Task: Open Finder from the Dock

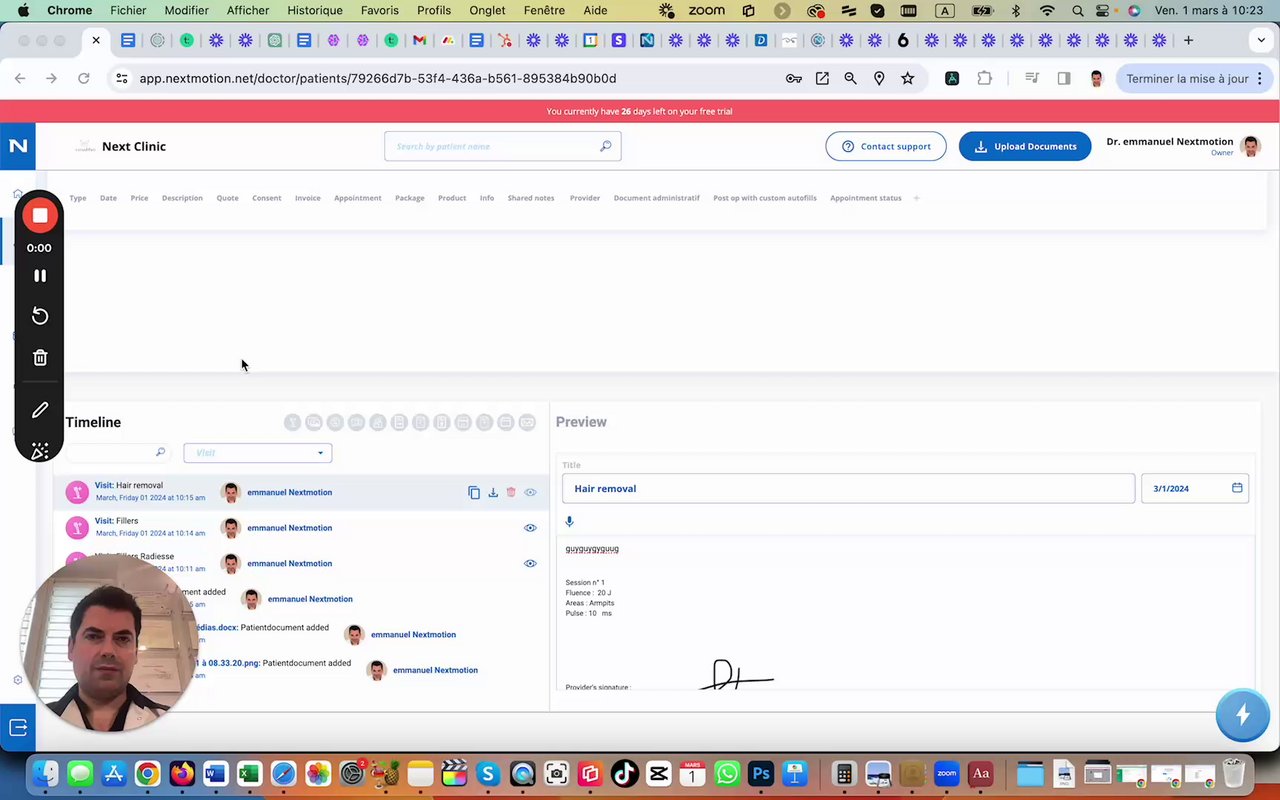Action: point(46,773)
